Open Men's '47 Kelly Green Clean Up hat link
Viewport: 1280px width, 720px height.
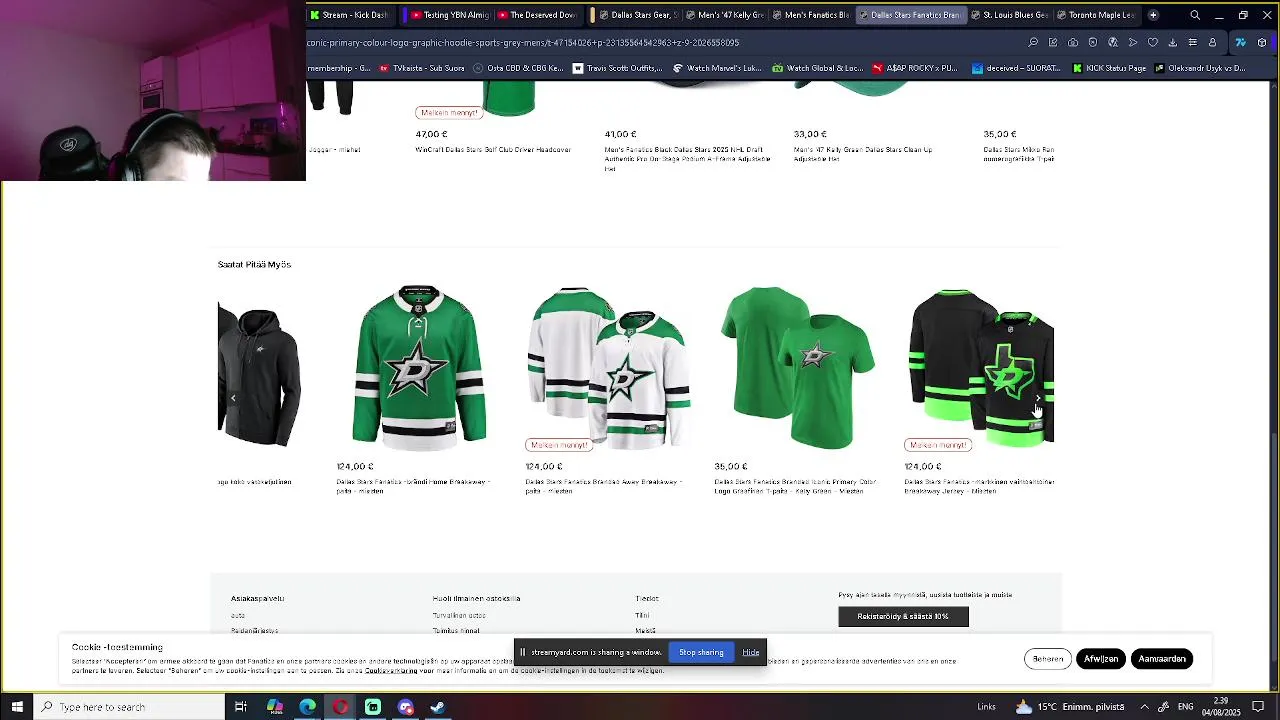click(863, 154)
